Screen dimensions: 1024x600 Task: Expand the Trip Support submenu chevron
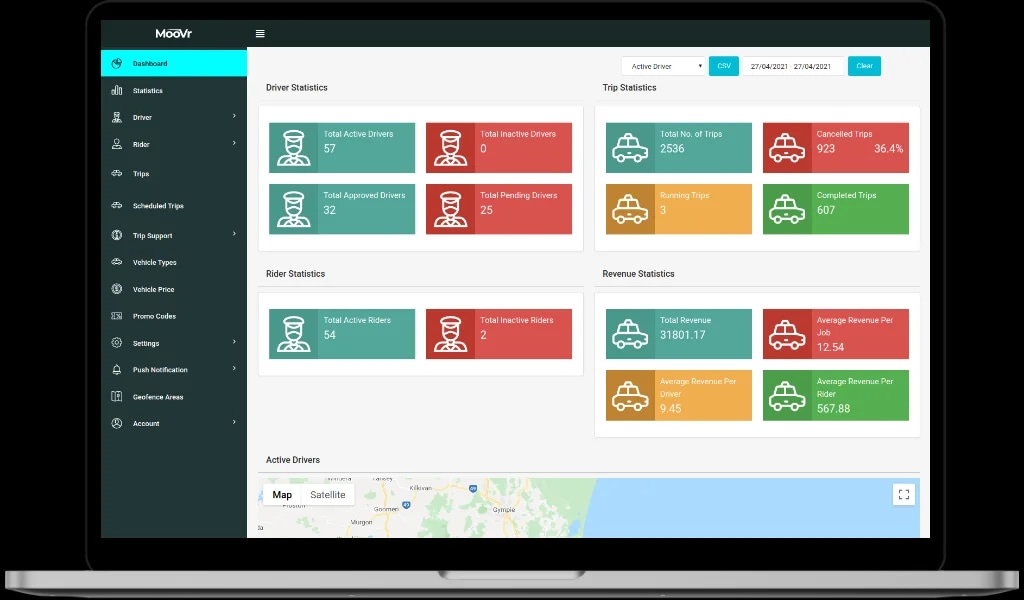(x=234, y=234)
